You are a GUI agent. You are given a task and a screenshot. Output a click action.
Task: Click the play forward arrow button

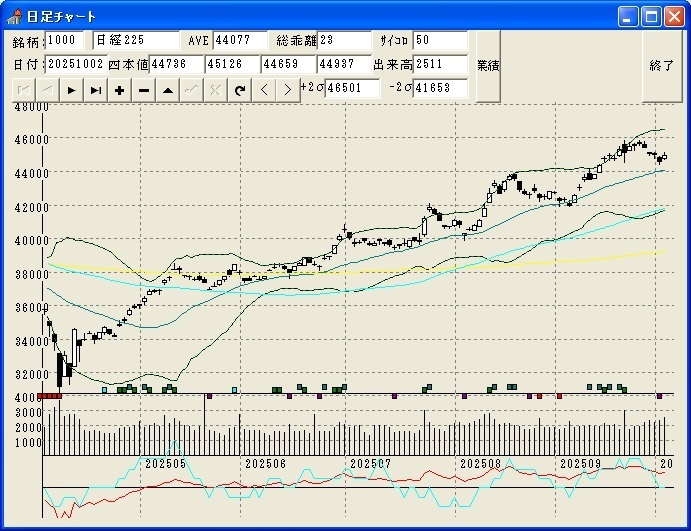71,90
